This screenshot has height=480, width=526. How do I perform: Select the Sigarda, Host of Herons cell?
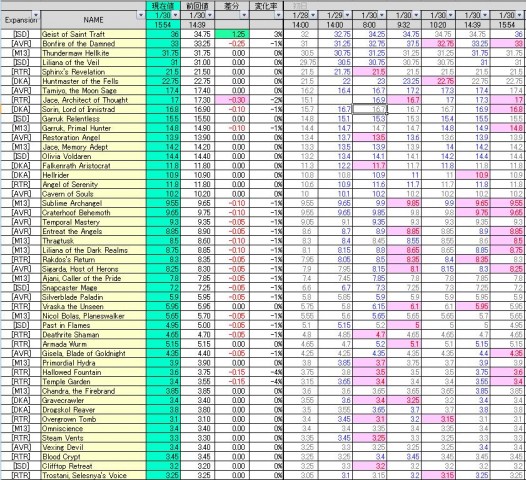(93, 269)
